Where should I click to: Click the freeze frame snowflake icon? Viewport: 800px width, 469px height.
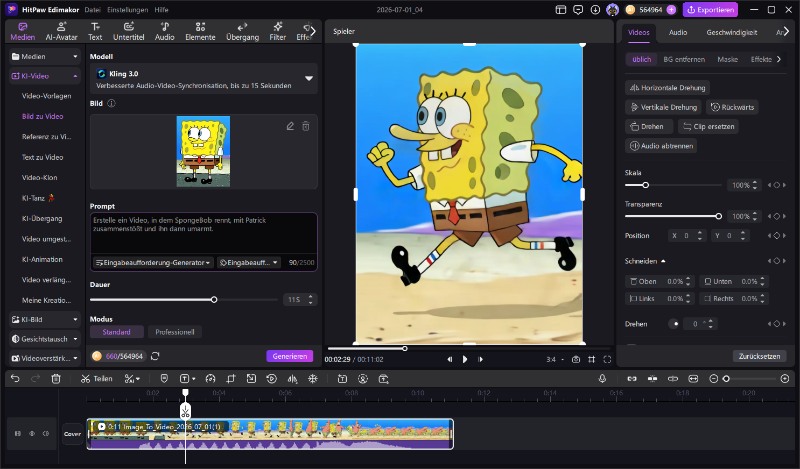313,379
